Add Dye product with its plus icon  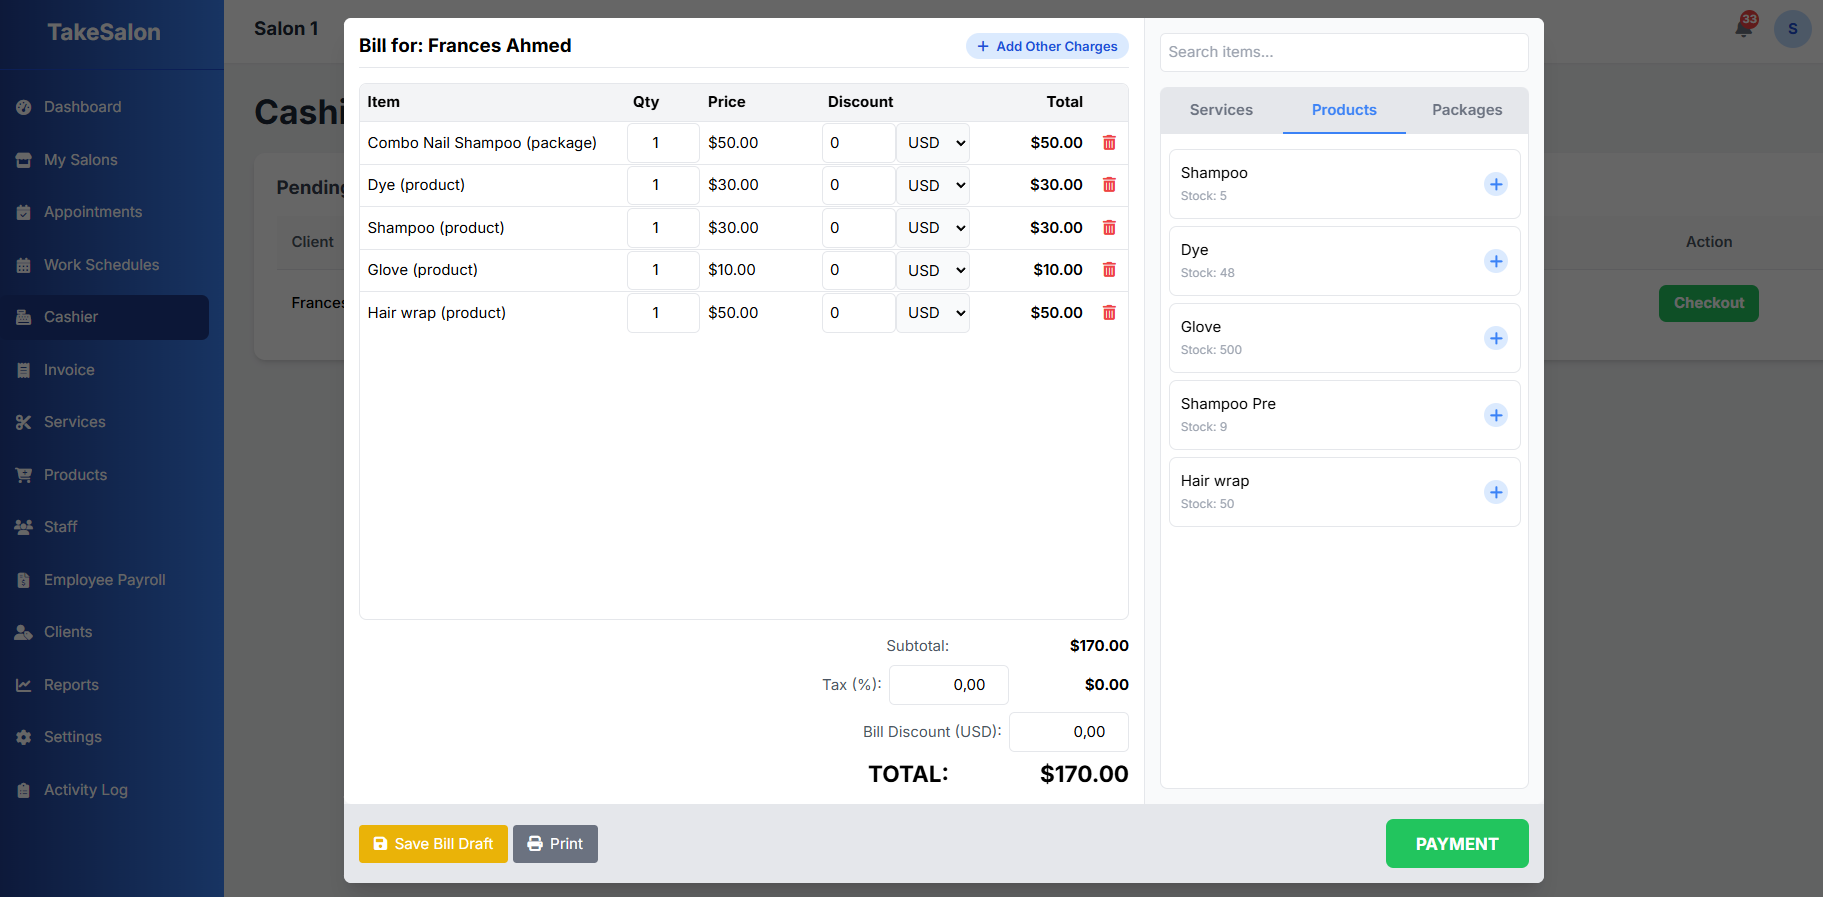(x=1496, y=261)
